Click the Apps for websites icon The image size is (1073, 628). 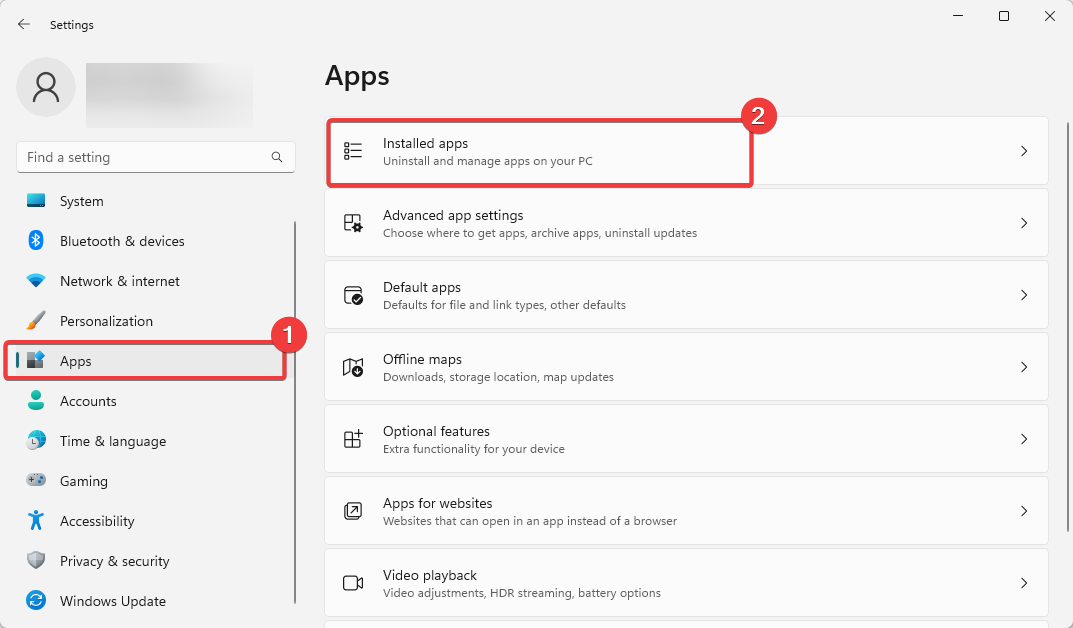[353, 511]
